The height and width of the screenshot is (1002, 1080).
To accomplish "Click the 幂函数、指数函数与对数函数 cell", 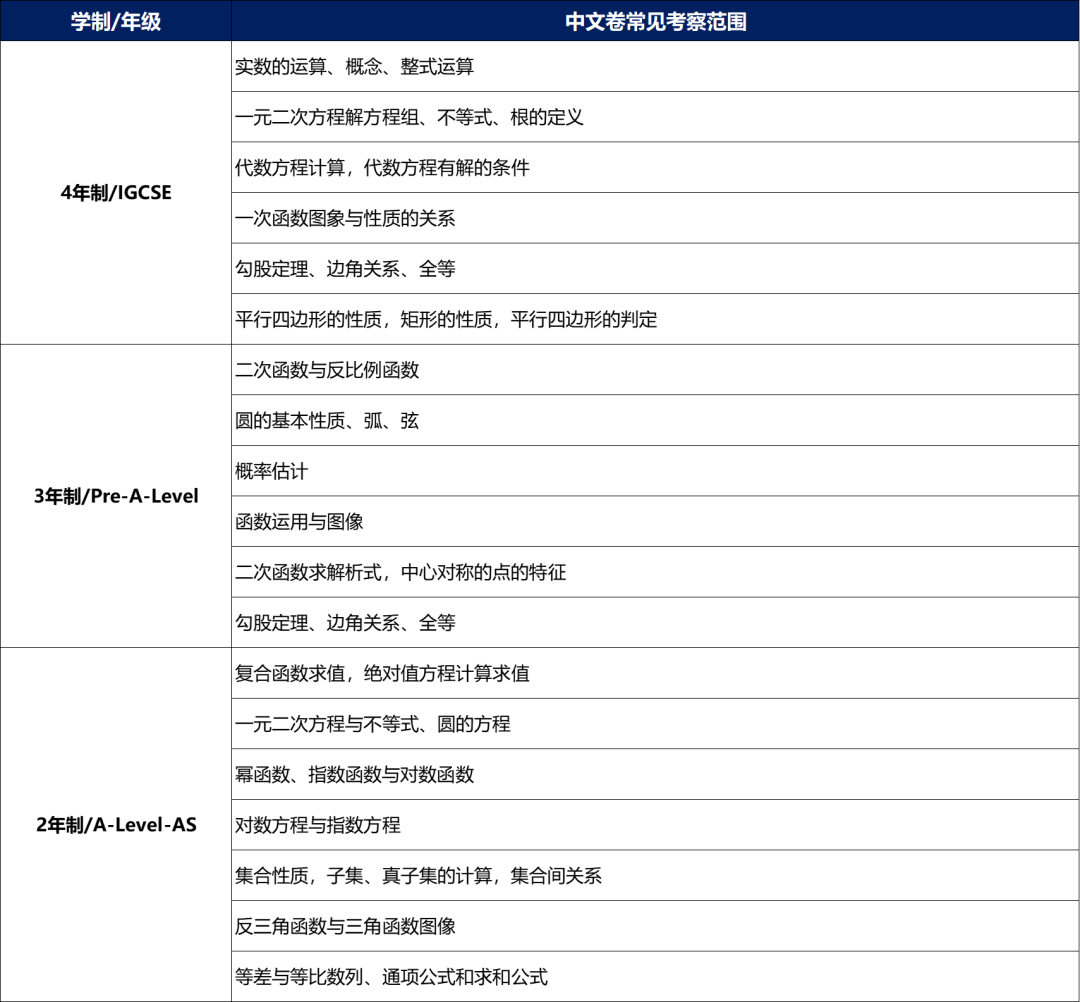I will click(x=354, y=774).
